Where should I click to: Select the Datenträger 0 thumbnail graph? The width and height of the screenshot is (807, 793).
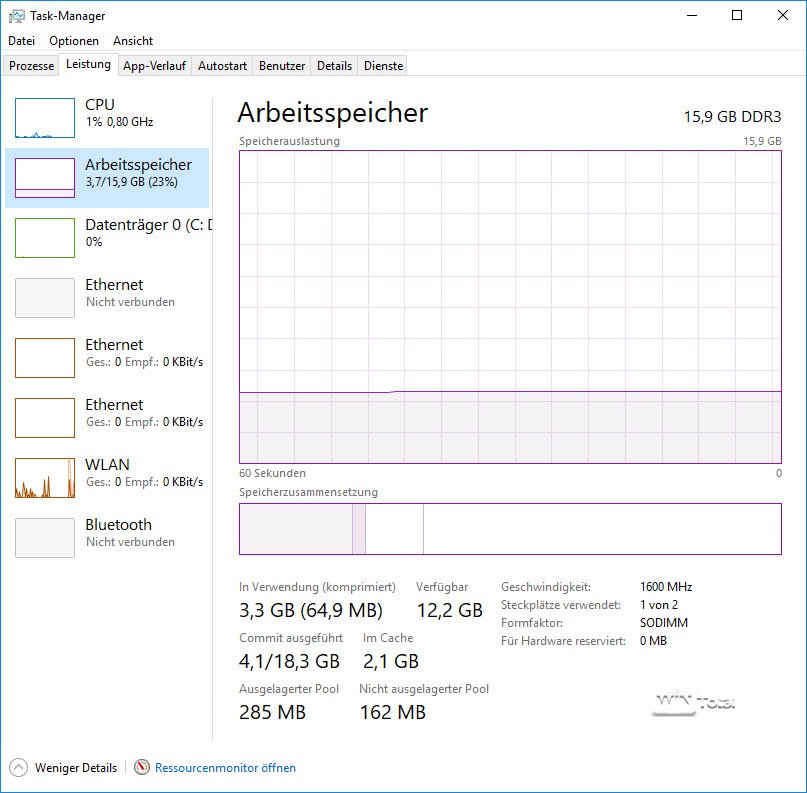[45, 238]
